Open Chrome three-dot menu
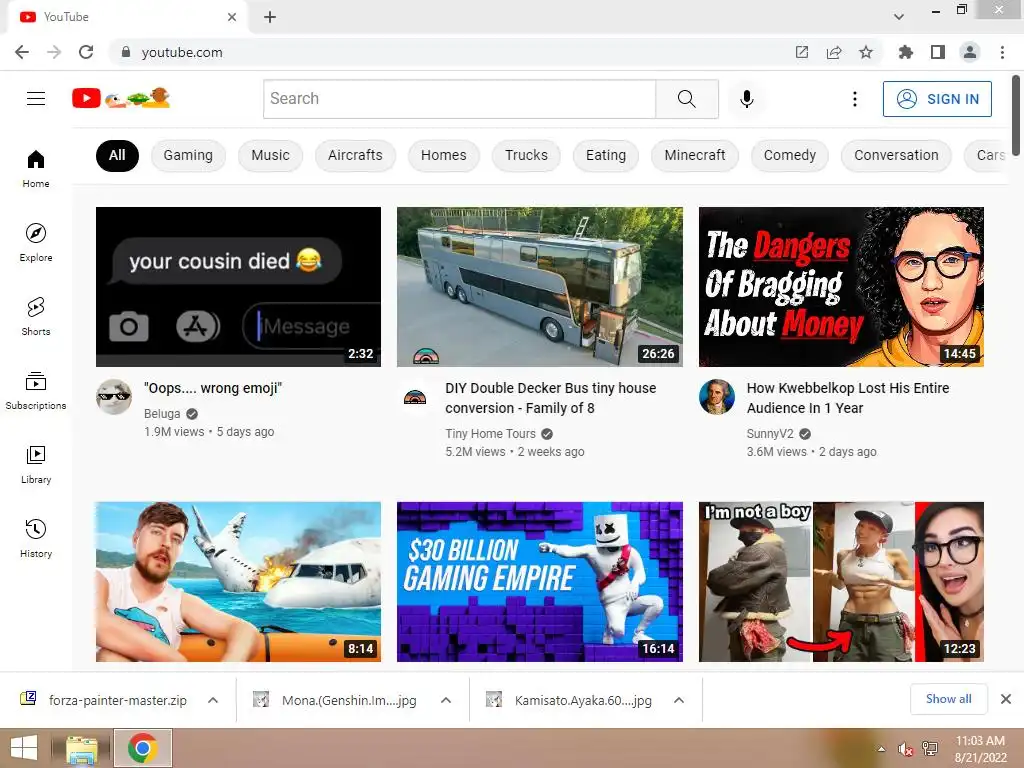The width and height of the screenshot is (1024, 768). click(1002, 52)
